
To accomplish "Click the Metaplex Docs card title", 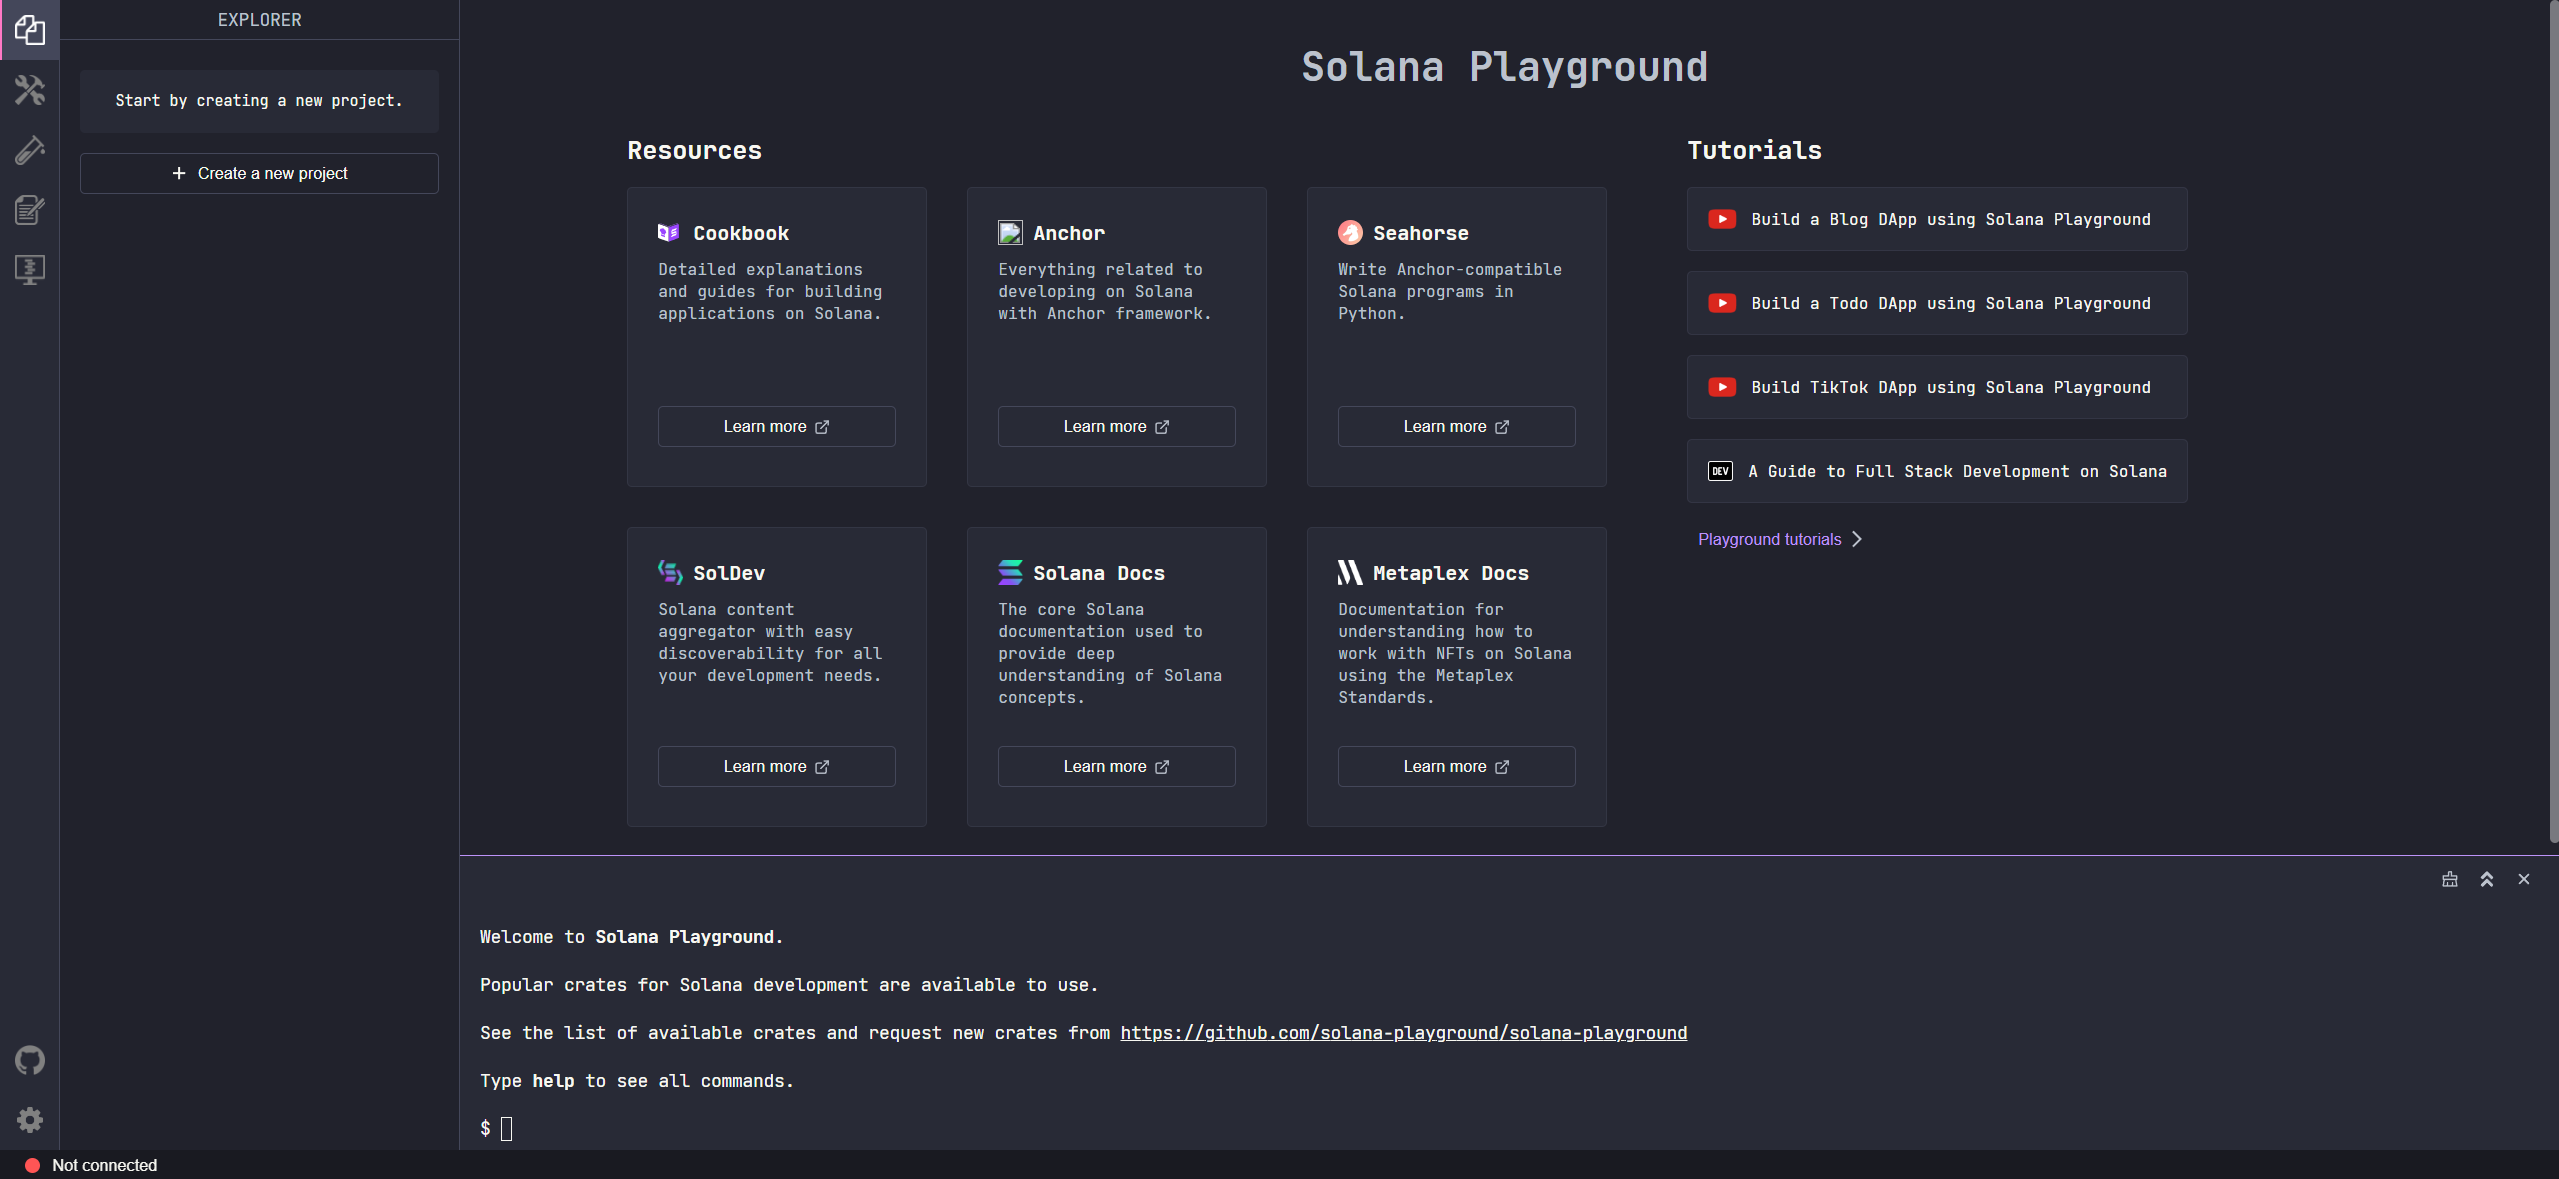I will 1450,573.
